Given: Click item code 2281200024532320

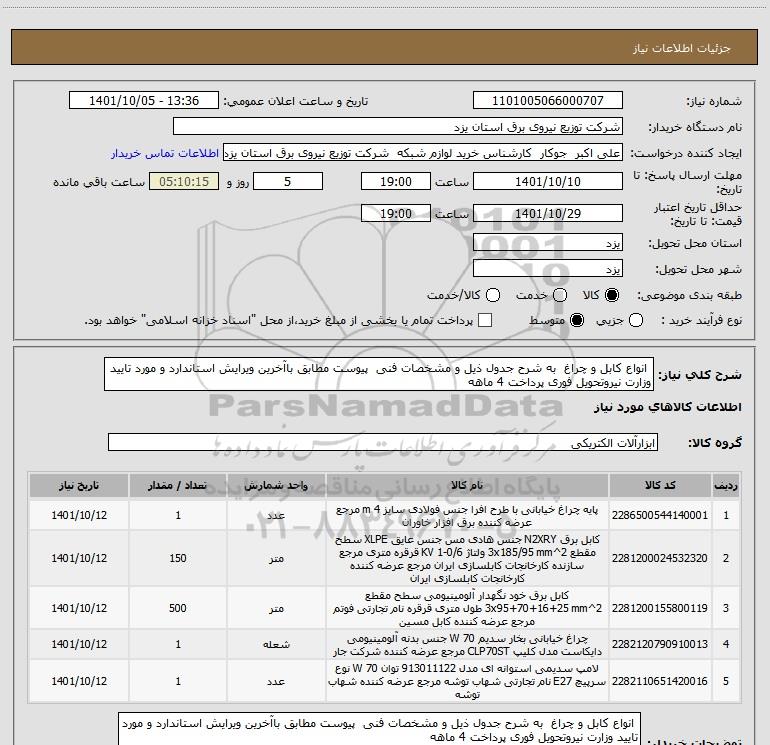Looking at the screenshot, I should coord(660,558).
